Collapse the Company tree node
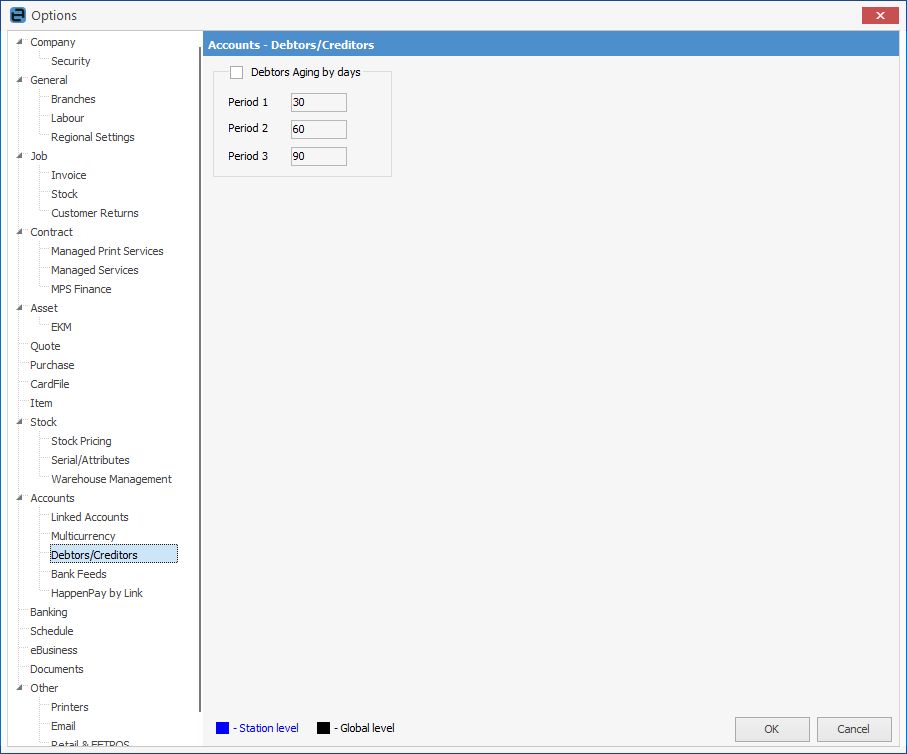907x754 pixels. (x=20, y=42)
